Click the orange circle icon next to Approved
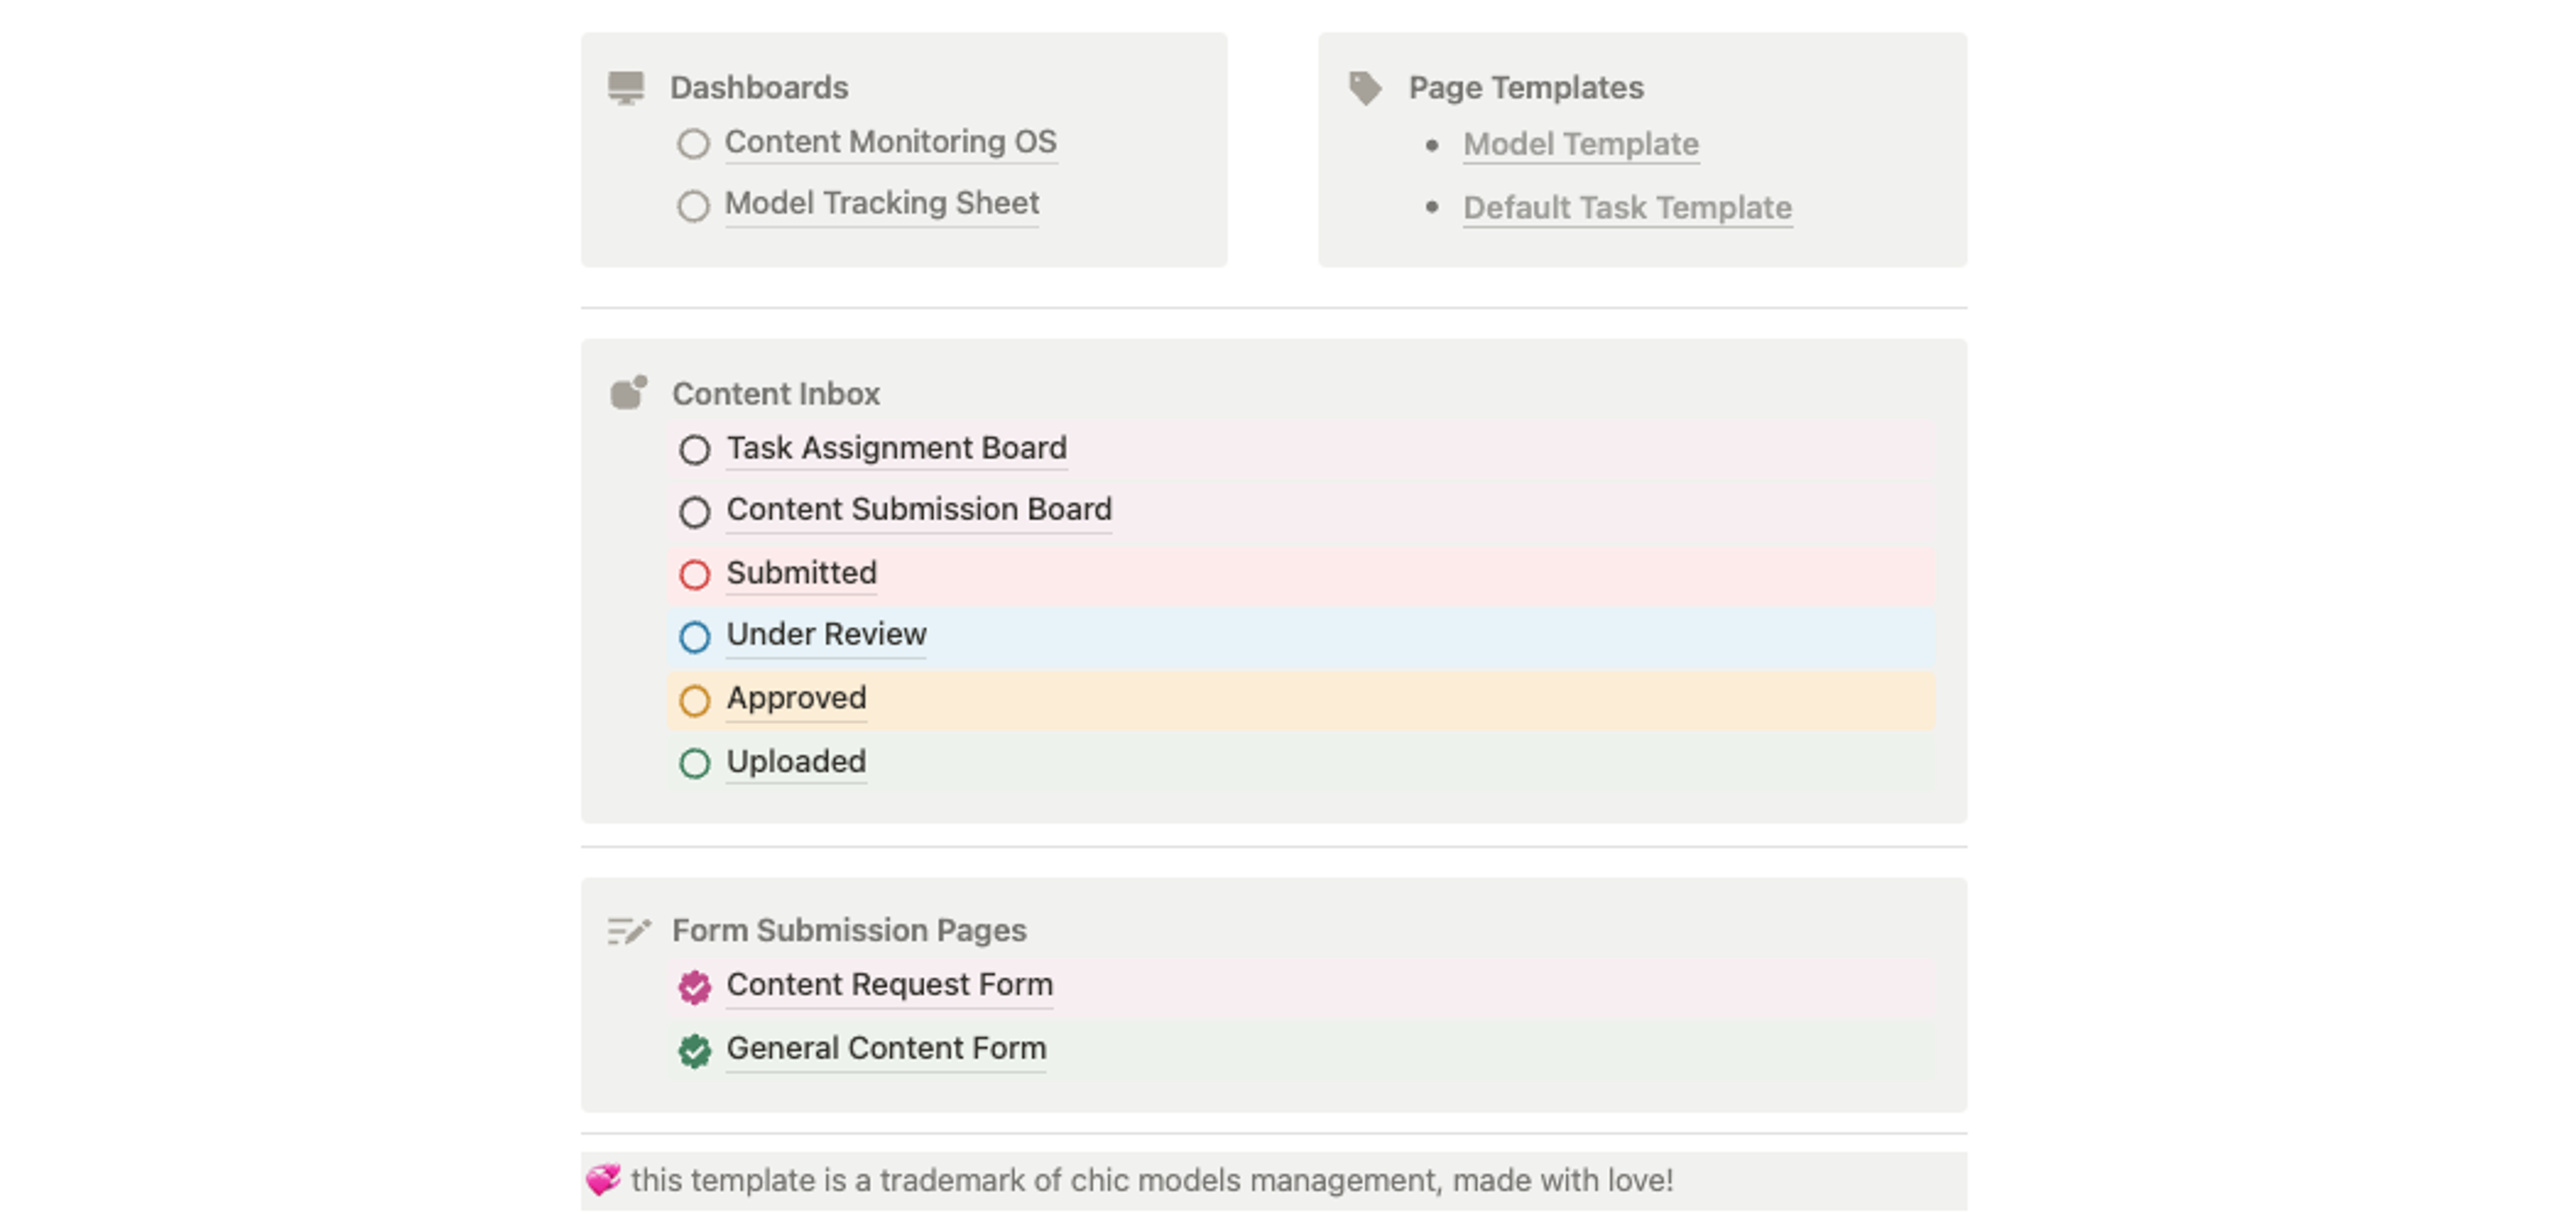The image size is (2560, 1215). [x=694, y=700]
